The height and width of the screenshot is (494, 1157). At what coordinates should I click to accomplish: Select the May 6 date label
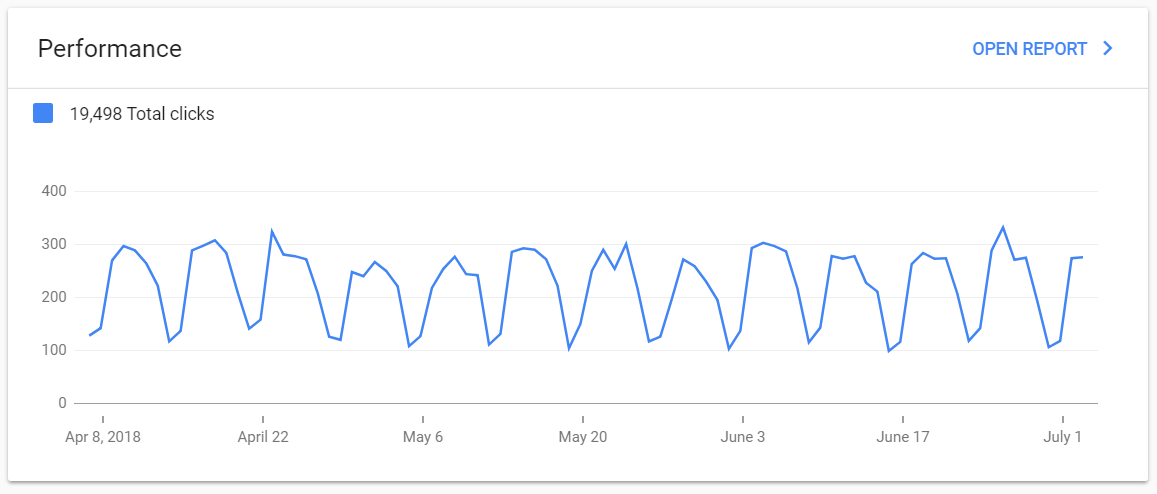click(423, 437)
